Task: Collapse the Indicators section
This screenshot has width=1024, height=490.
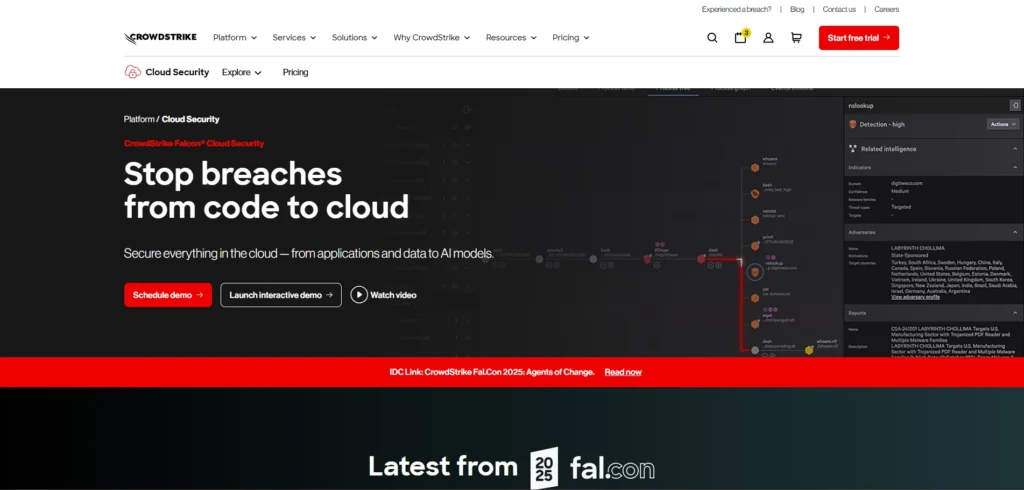Action: 1015,167
